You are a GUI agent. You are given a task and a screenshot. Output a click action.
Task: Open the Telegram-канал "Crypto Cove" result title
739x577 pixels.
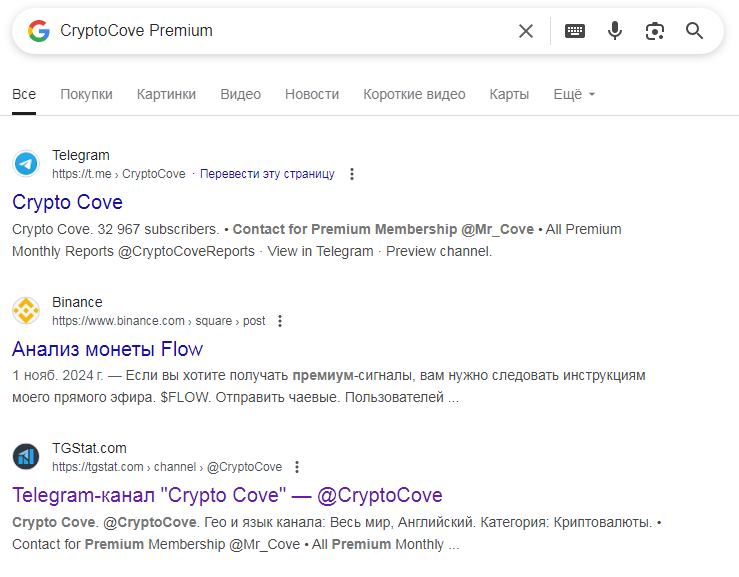point(227,495)
